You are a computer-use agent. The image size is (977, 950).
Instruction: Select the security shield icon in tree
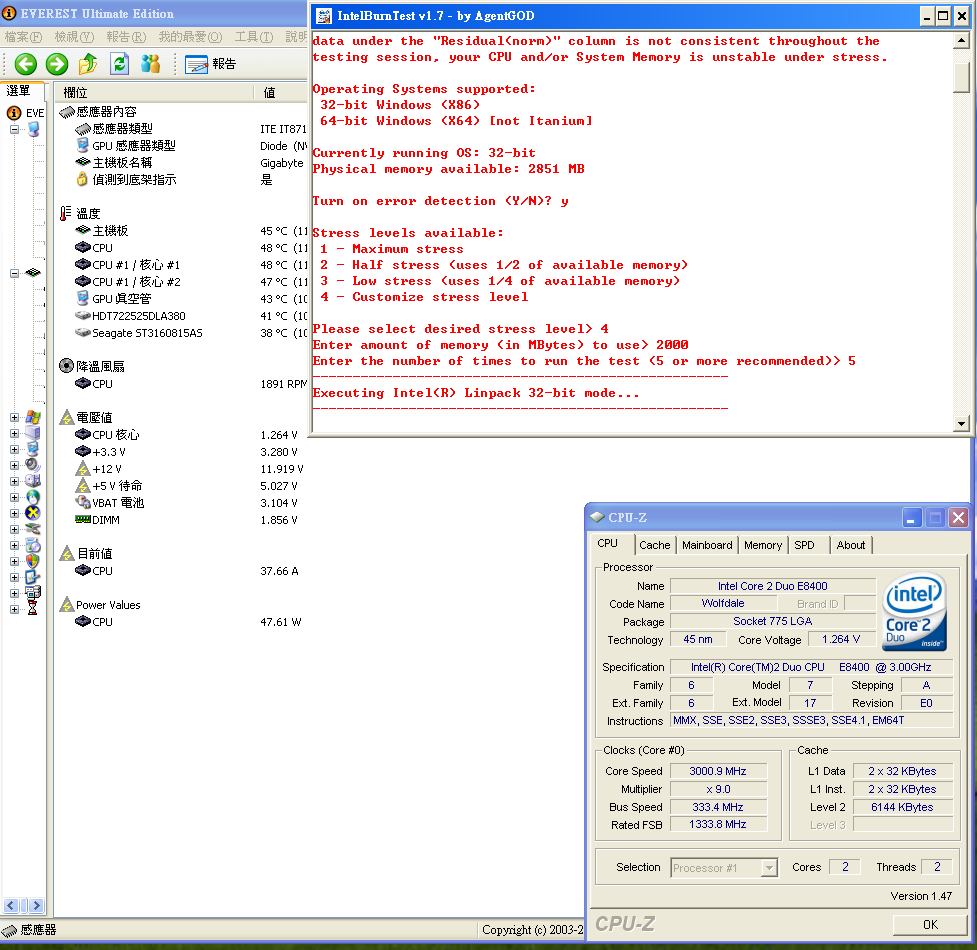click(x=33, y=561)
